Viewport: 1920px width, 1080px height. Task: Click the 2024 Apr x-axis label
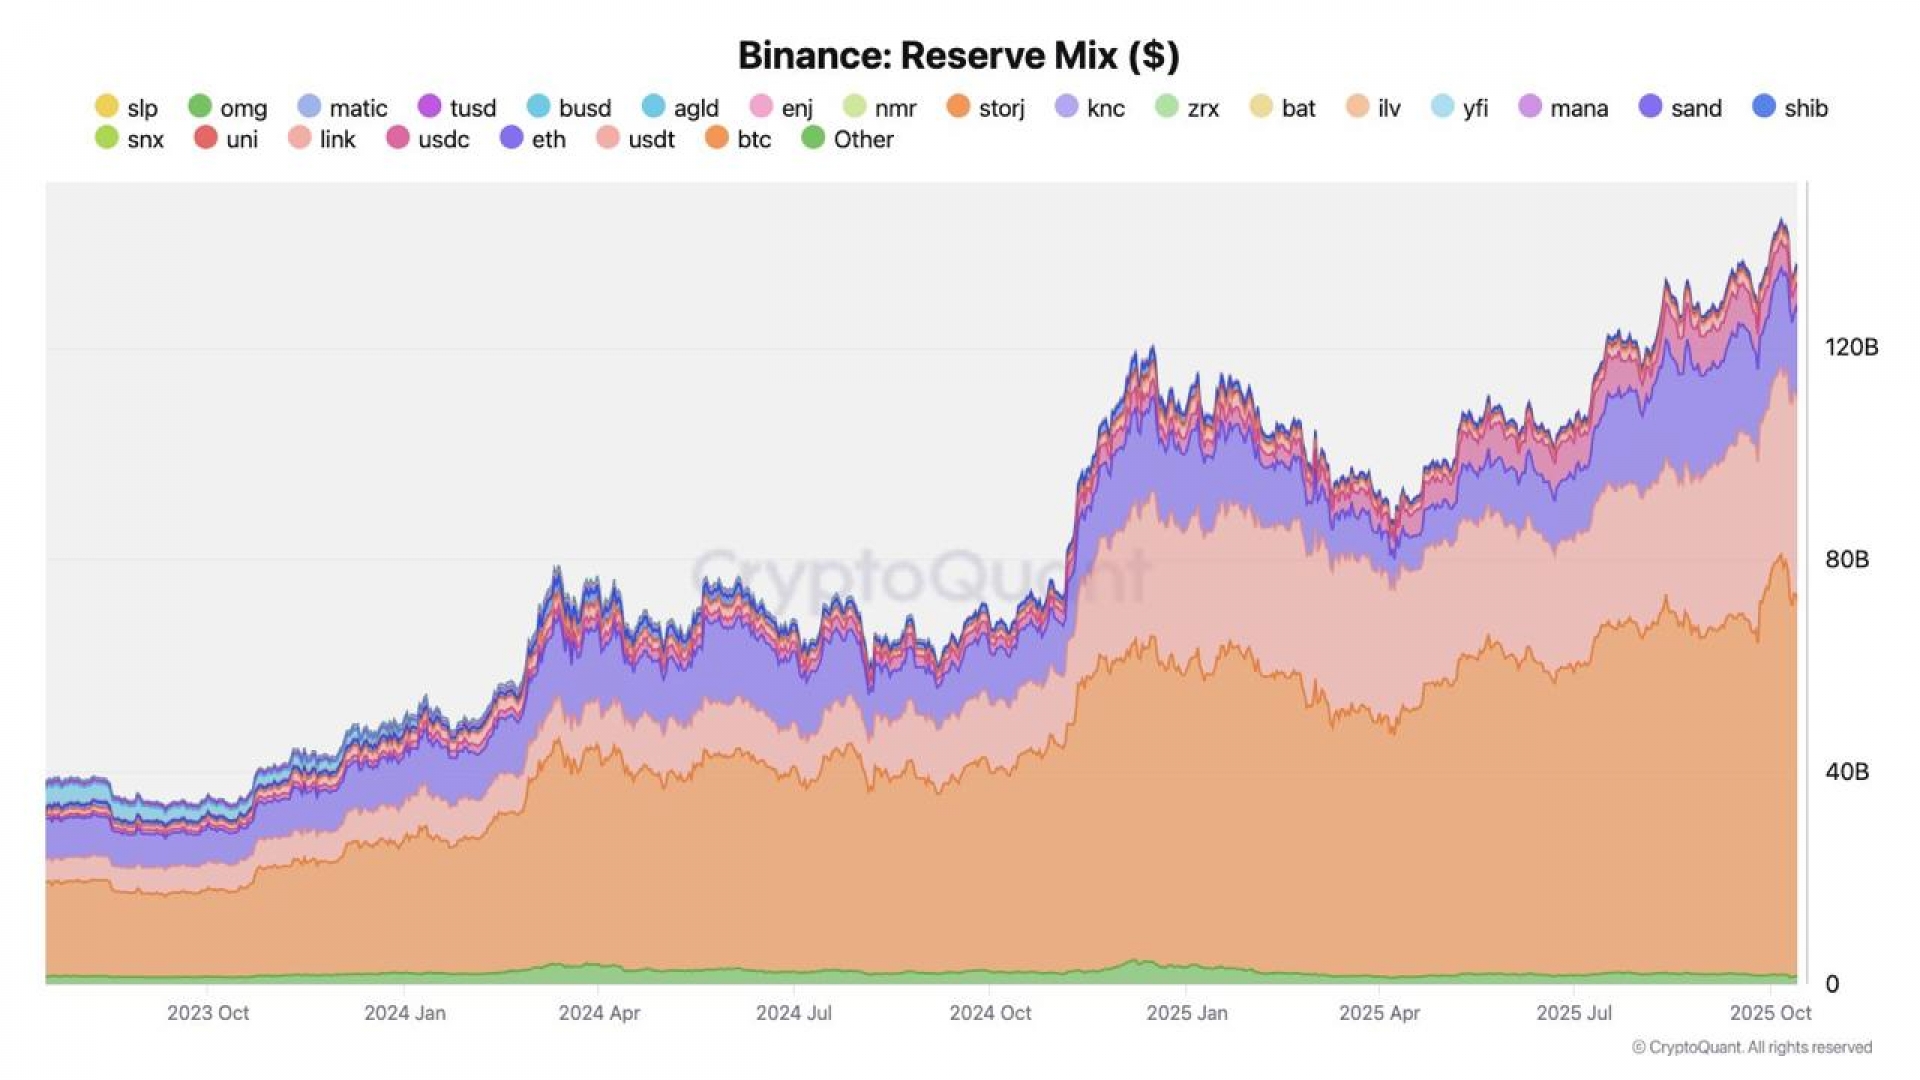(x=599, y=1013)
